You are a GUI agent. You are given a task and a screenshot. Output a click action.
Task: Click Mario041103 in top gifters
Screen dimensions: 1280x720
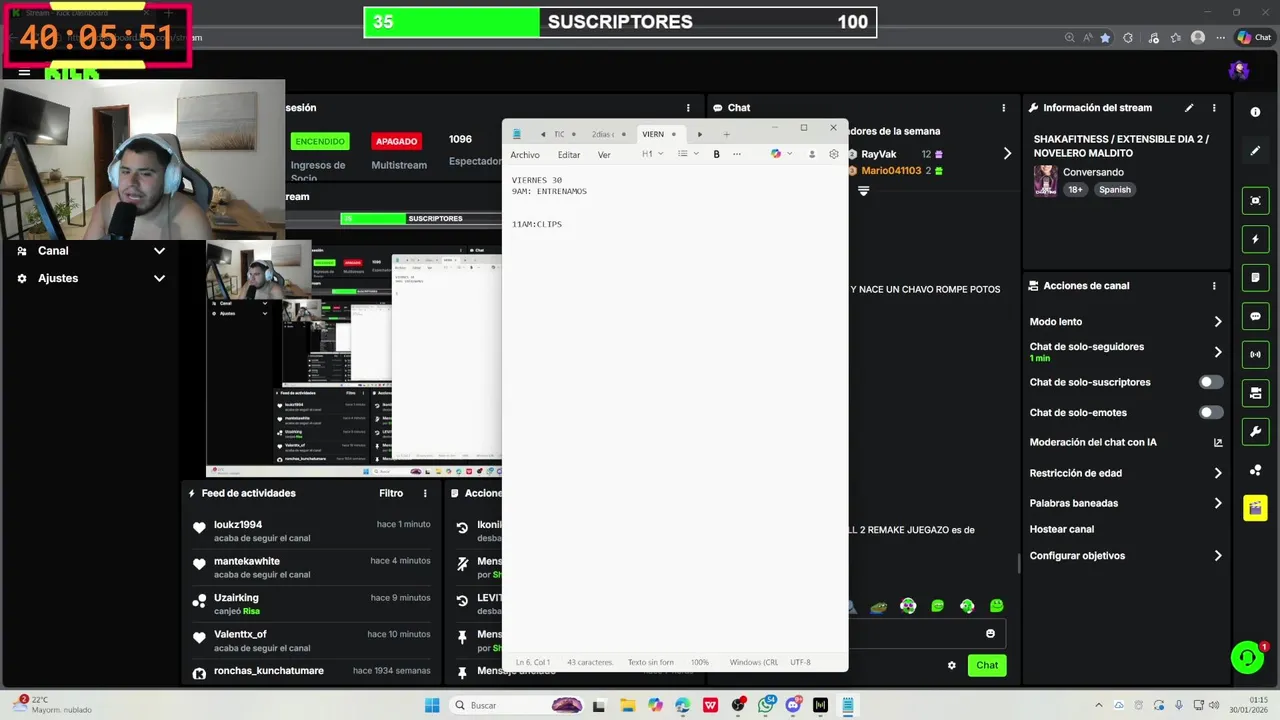893,171
